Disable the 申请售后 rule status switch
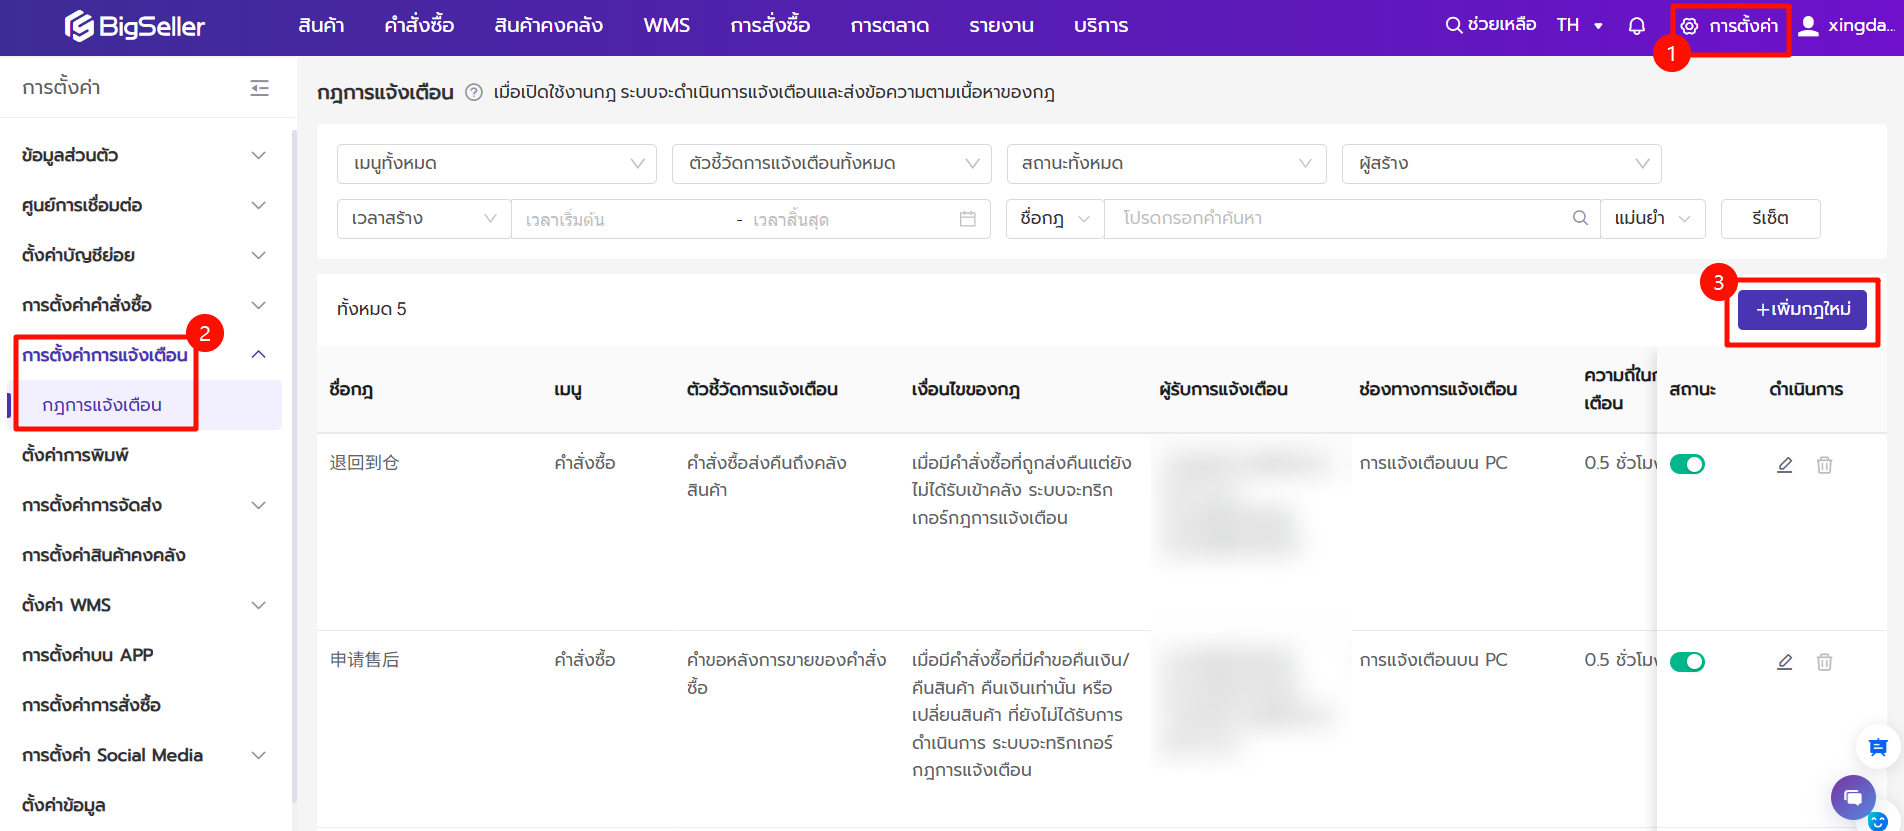Screen dimensions: 1904x831 (x=1687, y=662)
